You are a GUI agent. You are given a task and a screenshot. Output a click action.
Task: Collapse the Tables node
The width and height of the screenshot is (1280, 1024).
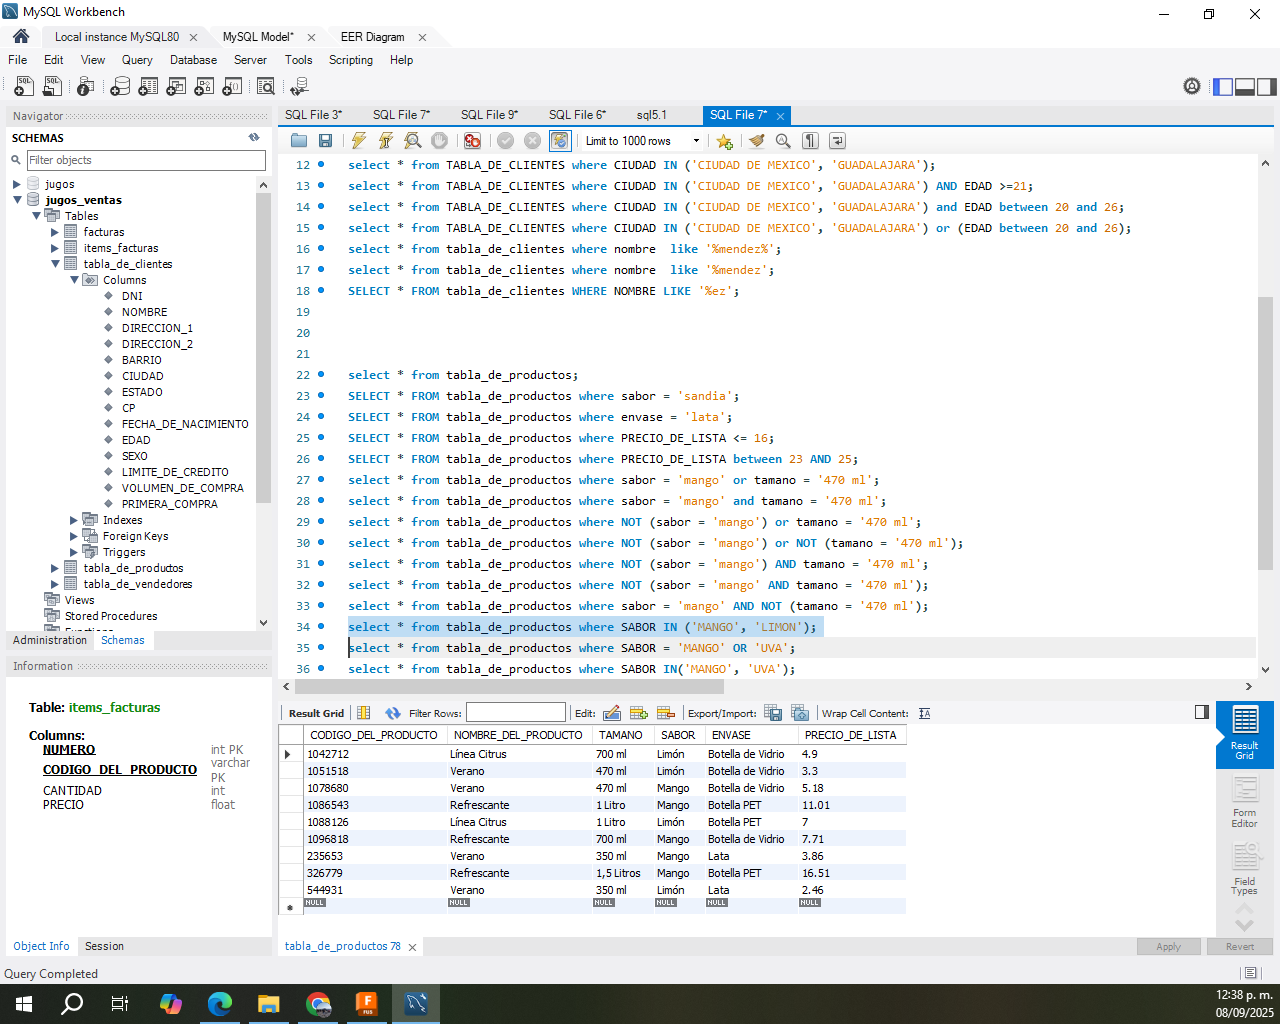pyautogui.click(x=36, y=216)
